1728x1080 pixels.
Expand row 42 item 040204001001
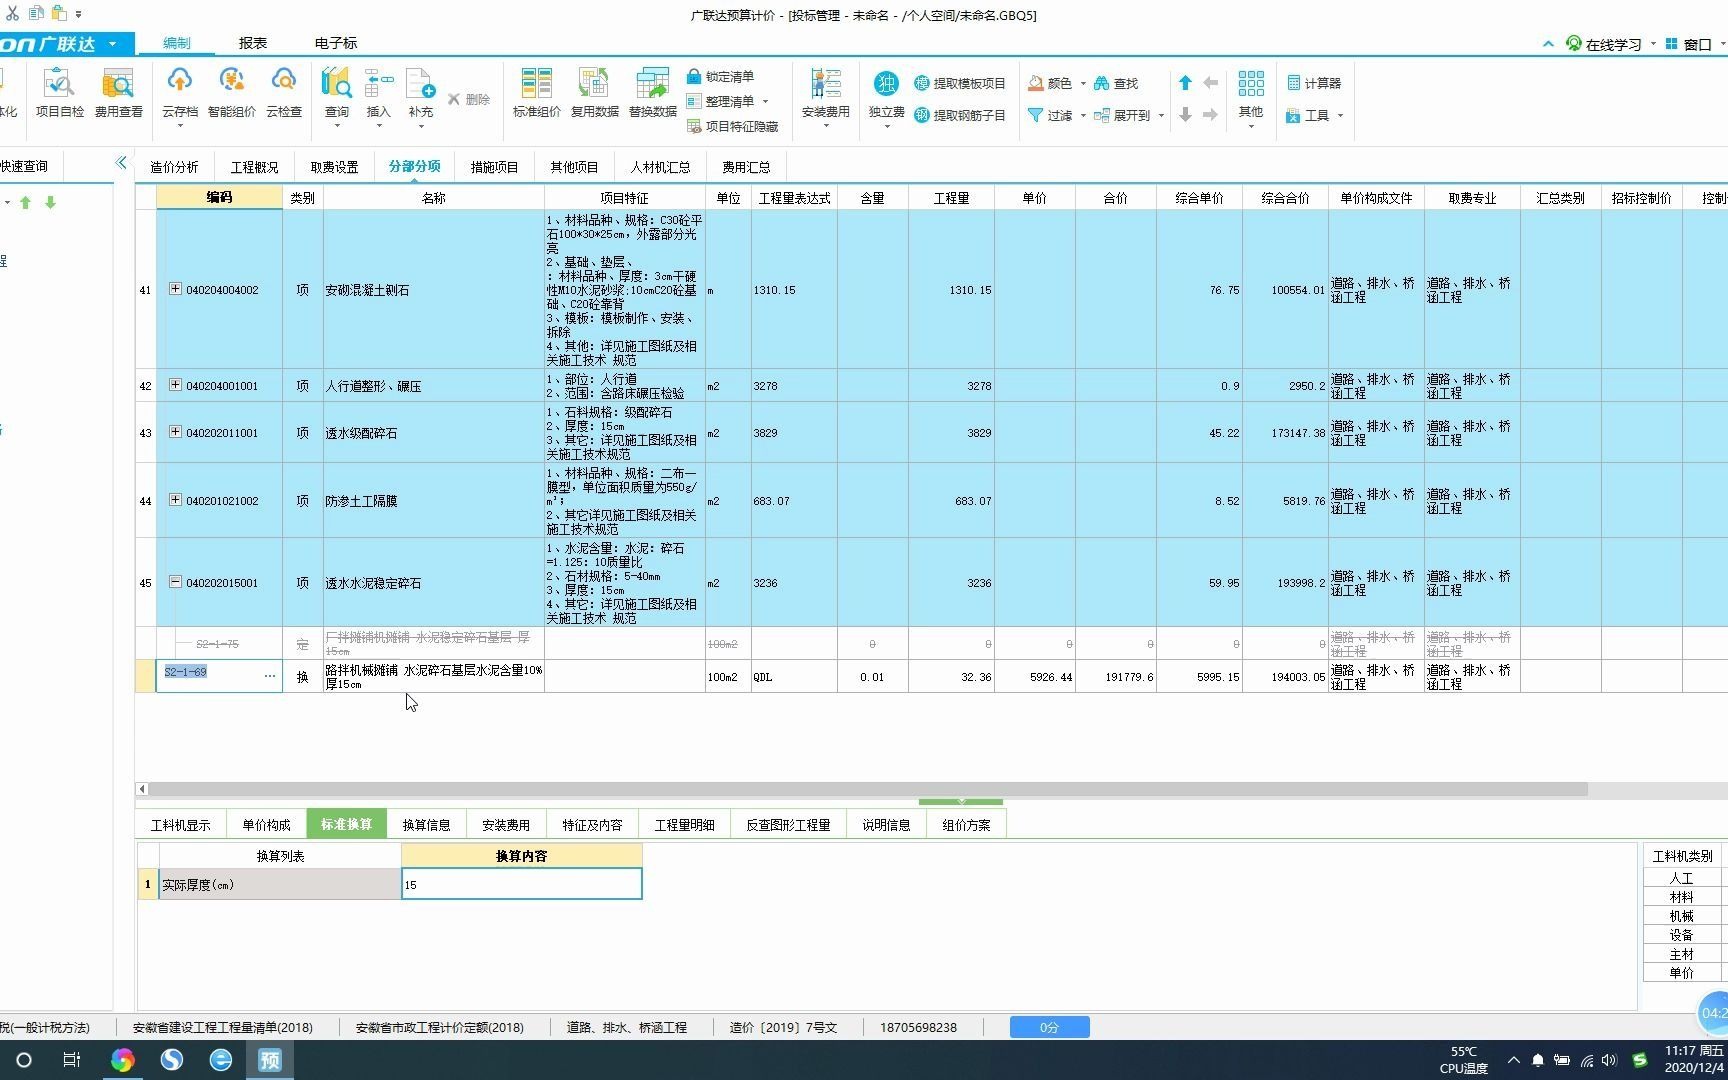[x=175, y=385]
